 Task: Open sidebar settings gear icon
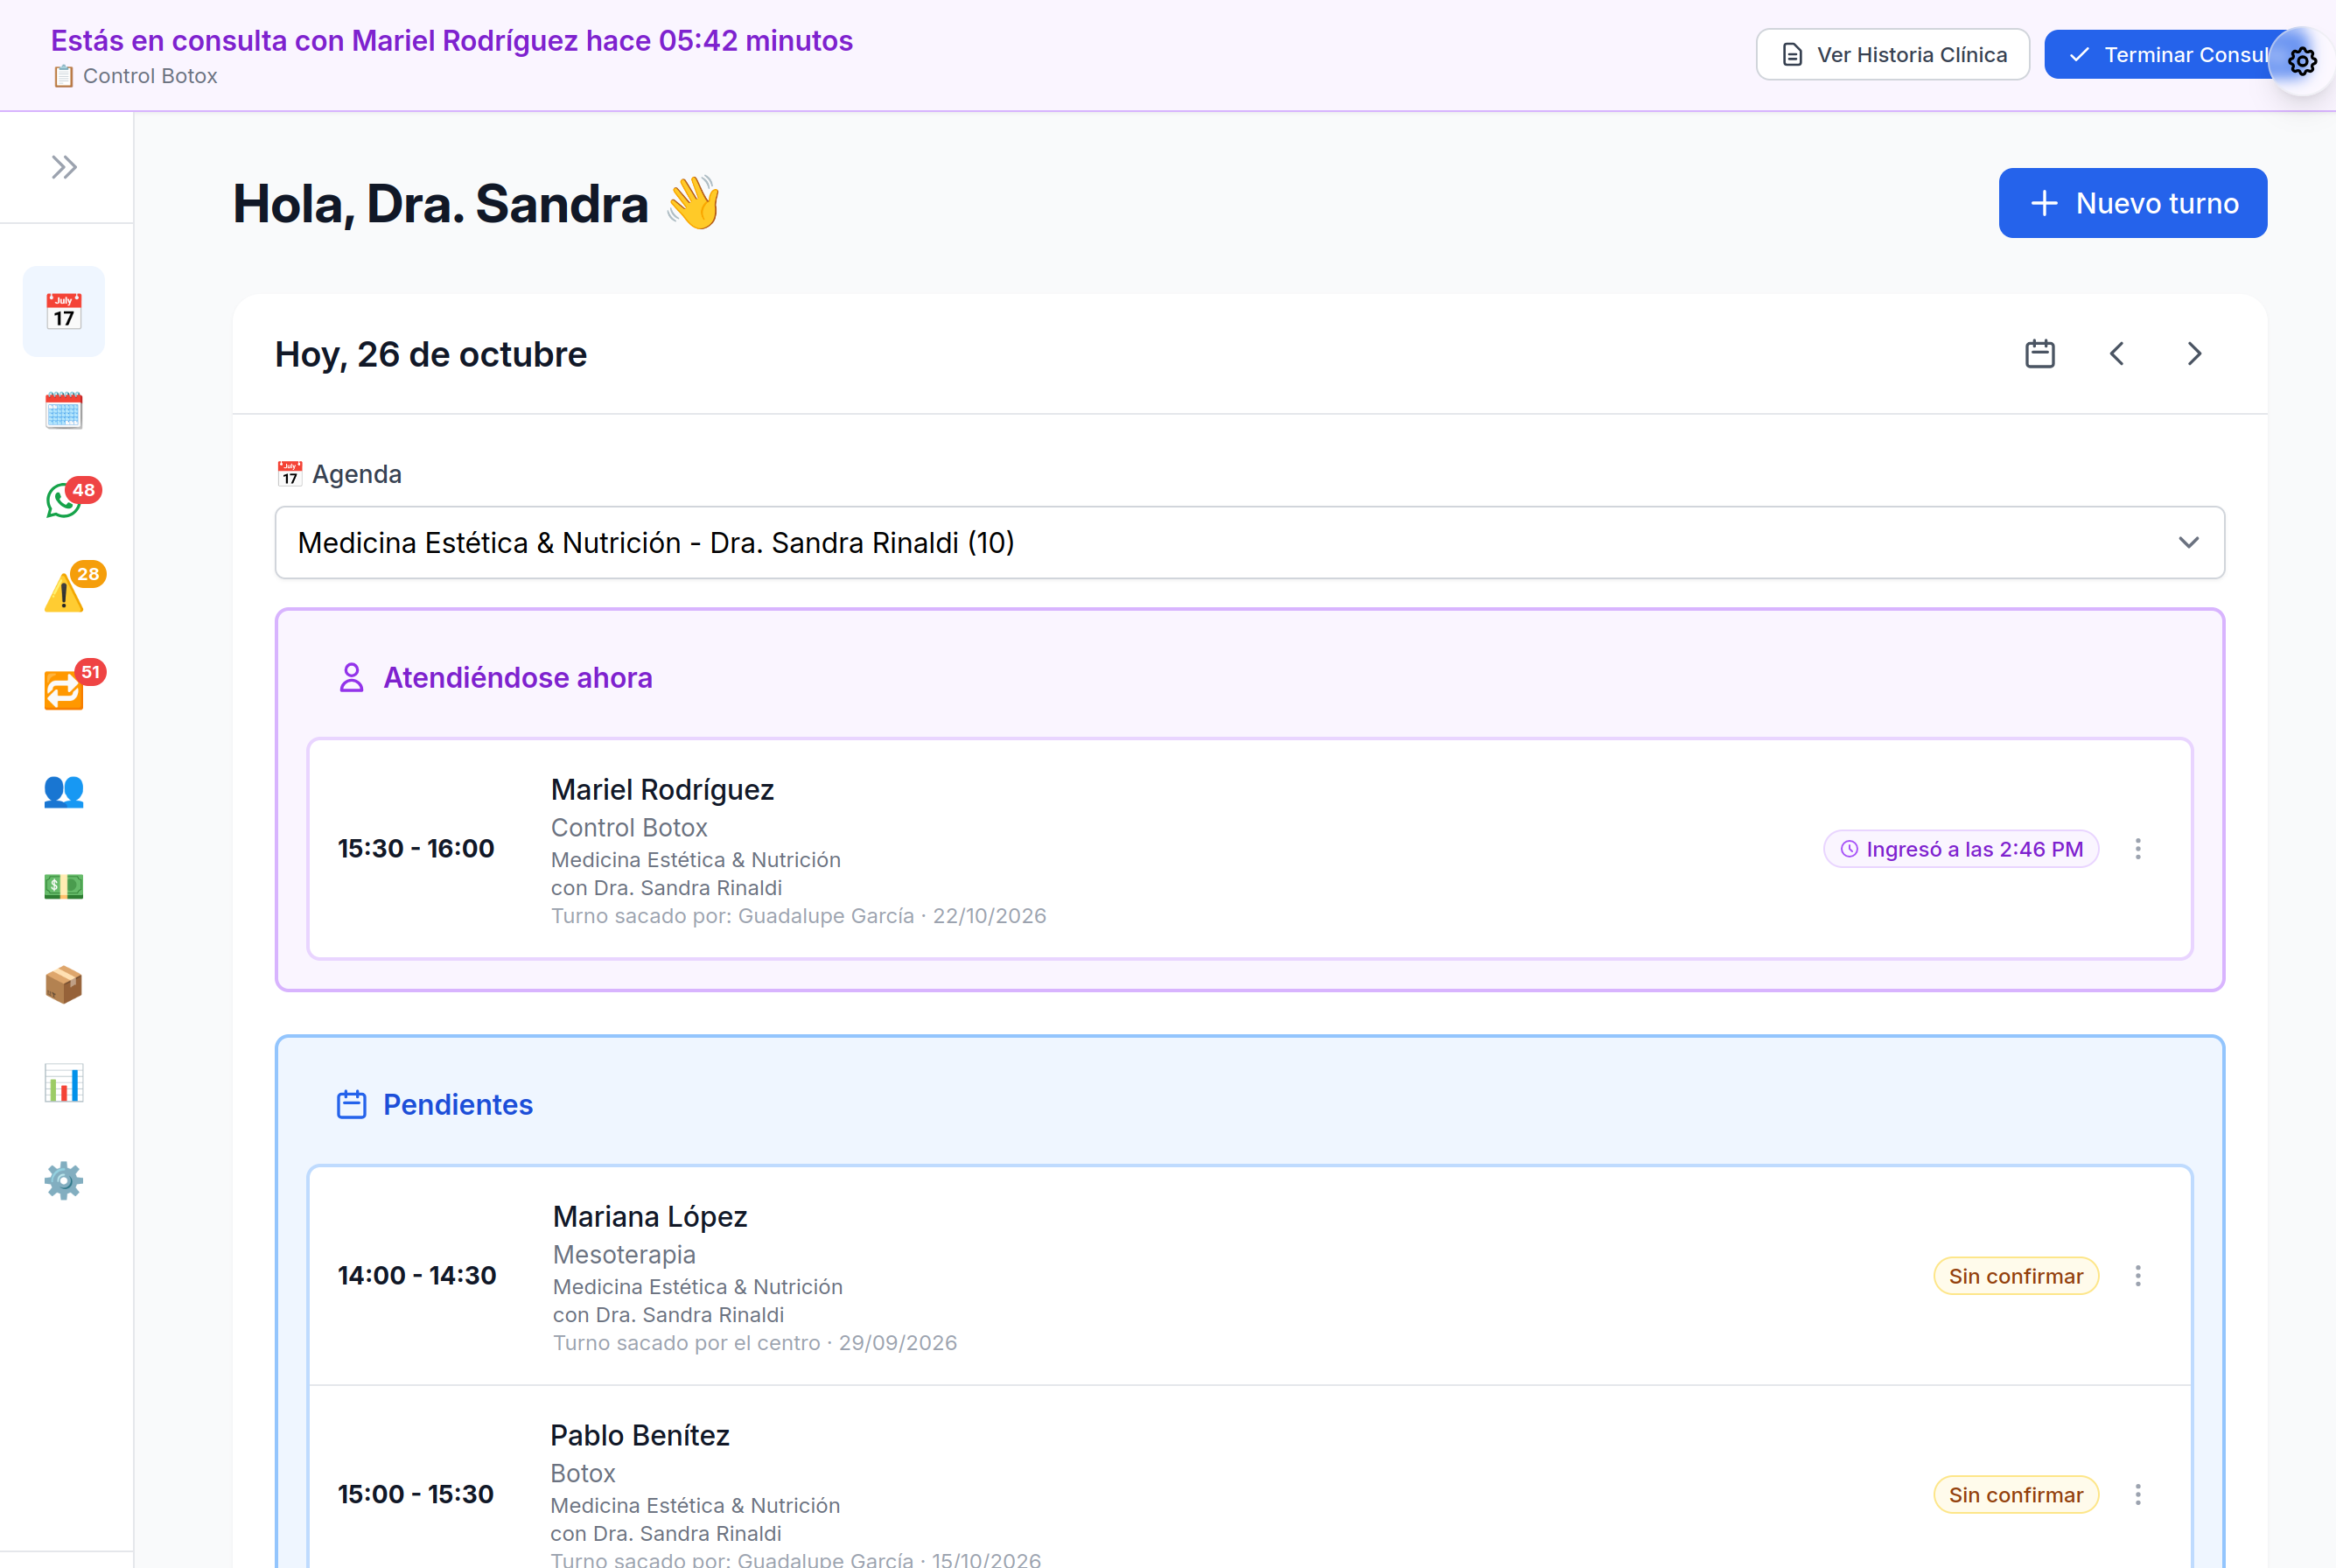coord(64,1181)
